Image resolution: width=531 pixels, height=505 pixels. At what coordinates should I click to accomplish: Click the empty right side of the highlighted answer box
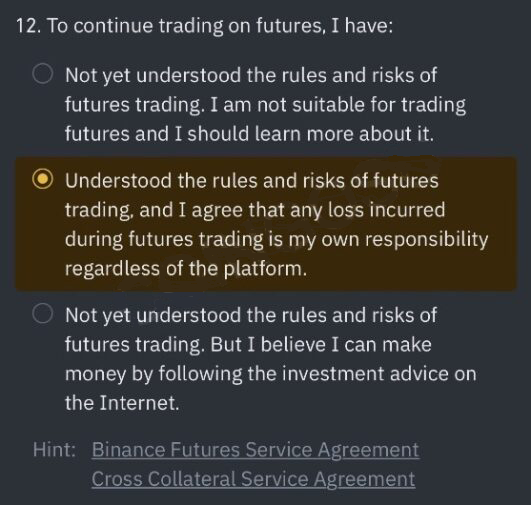503,224
